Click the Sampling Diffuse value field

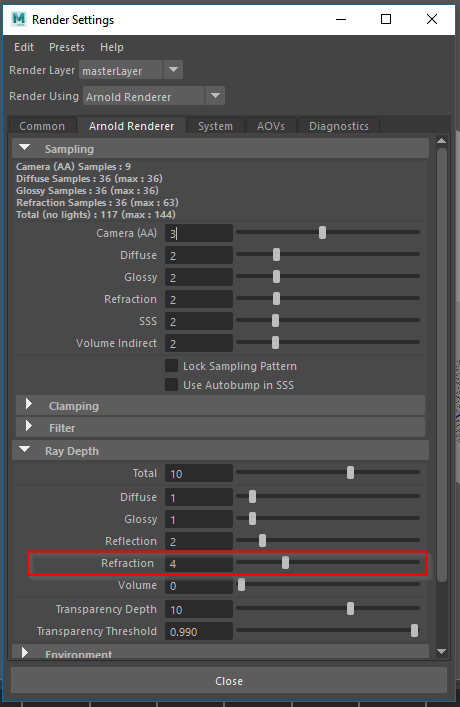pos(199,255)
